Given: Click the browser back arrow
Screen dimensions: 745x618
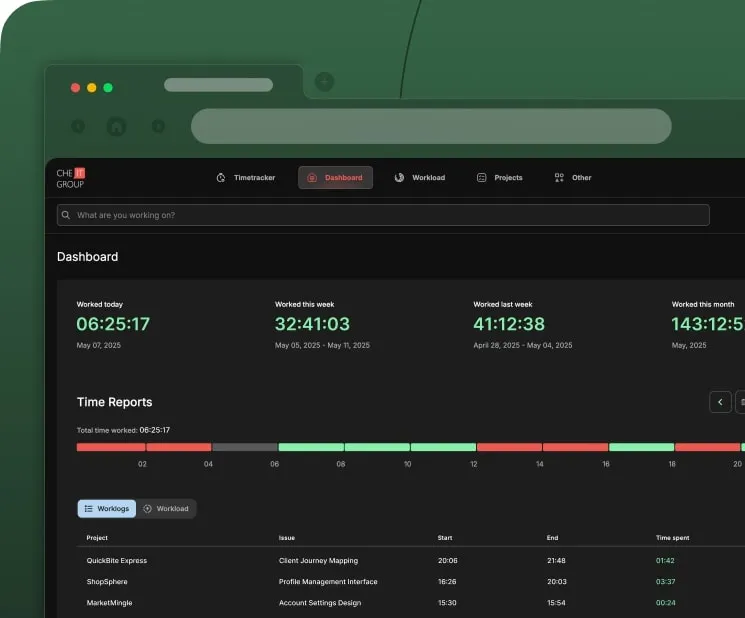Looking at the screenshot, I should coord(78,126).
